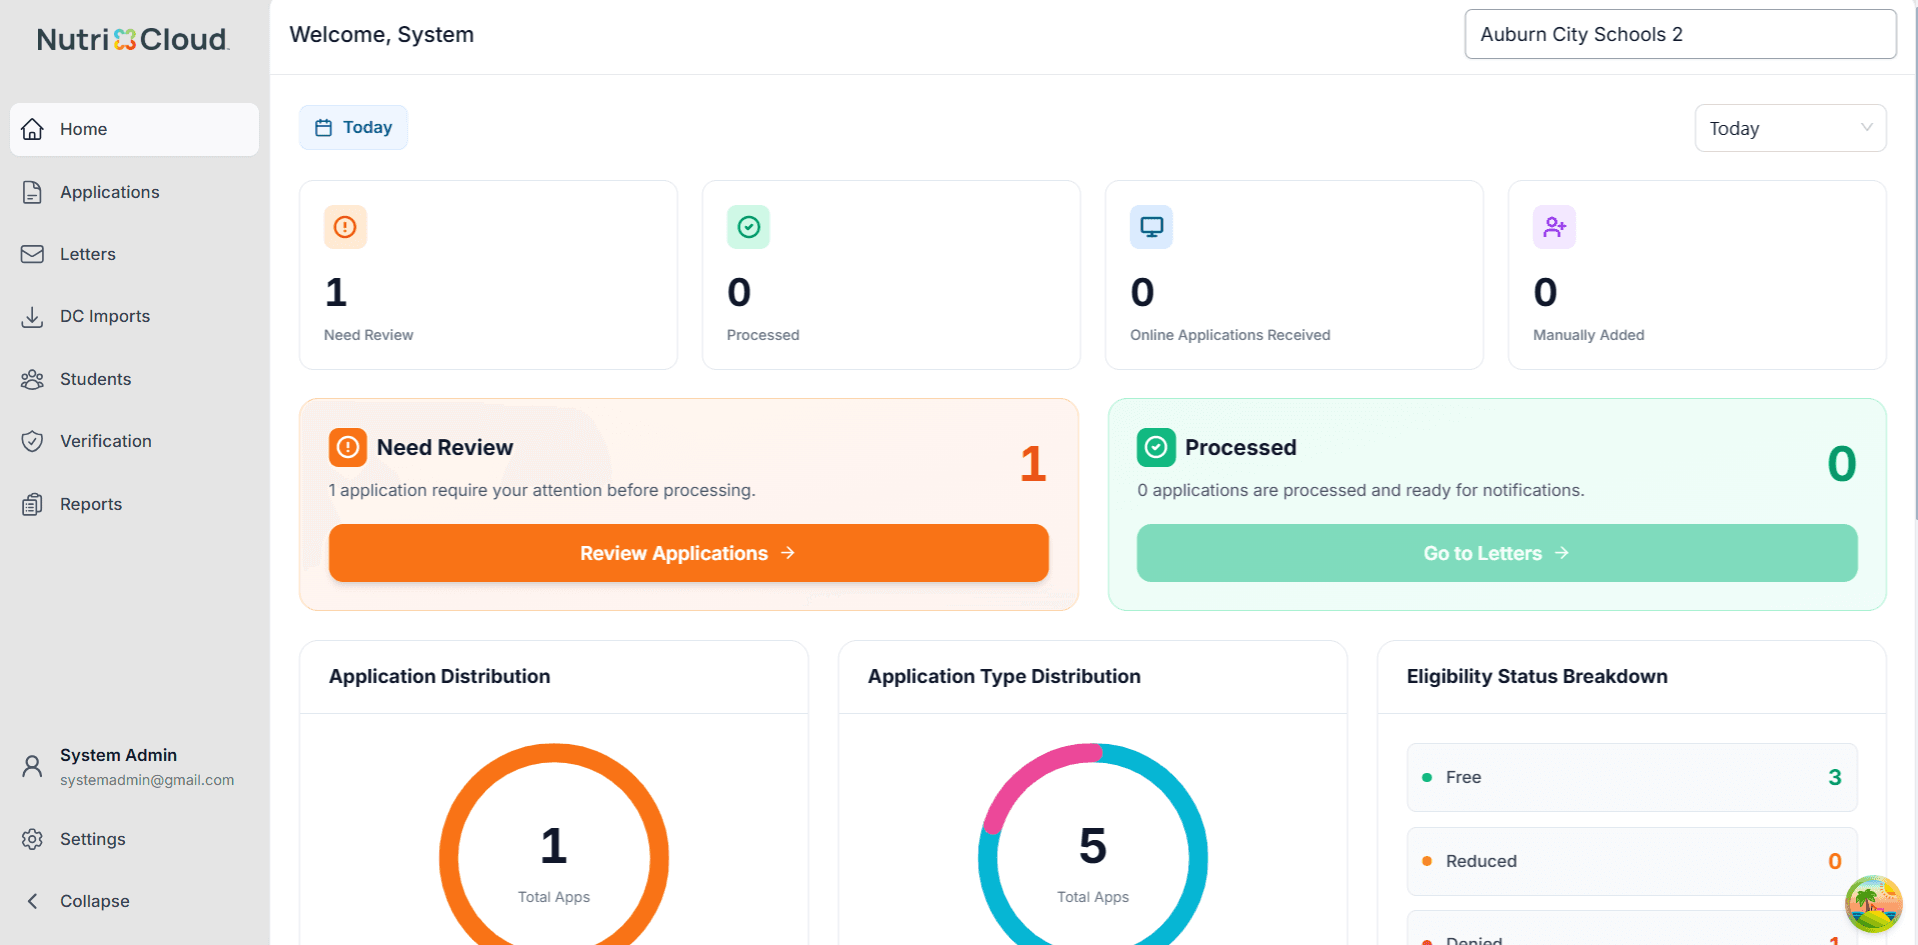
Task: Click the purple add-user icon in Manually Added card
Action: tap(1554, 227)
